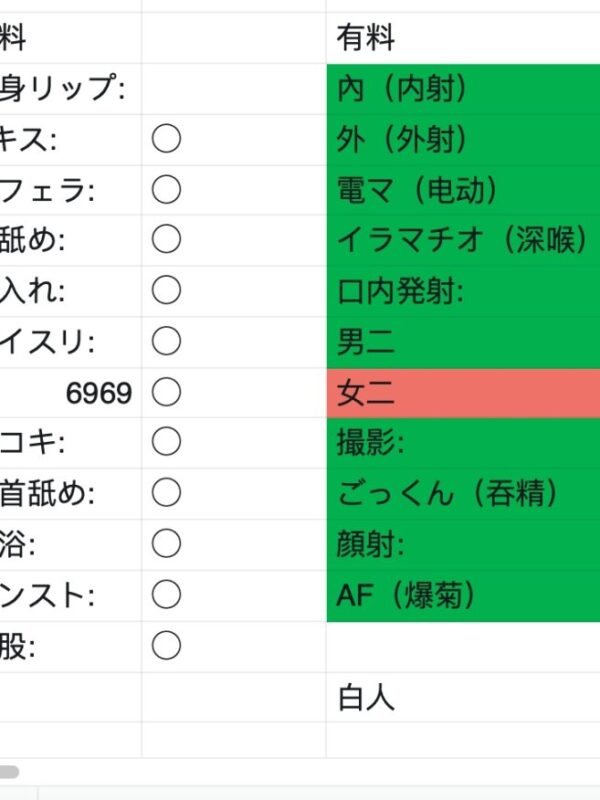Image resolution: width=600 pixels, height=800 pixels.
Task: Select the 電マ（电动） cell
Action: tap(462, 190)
